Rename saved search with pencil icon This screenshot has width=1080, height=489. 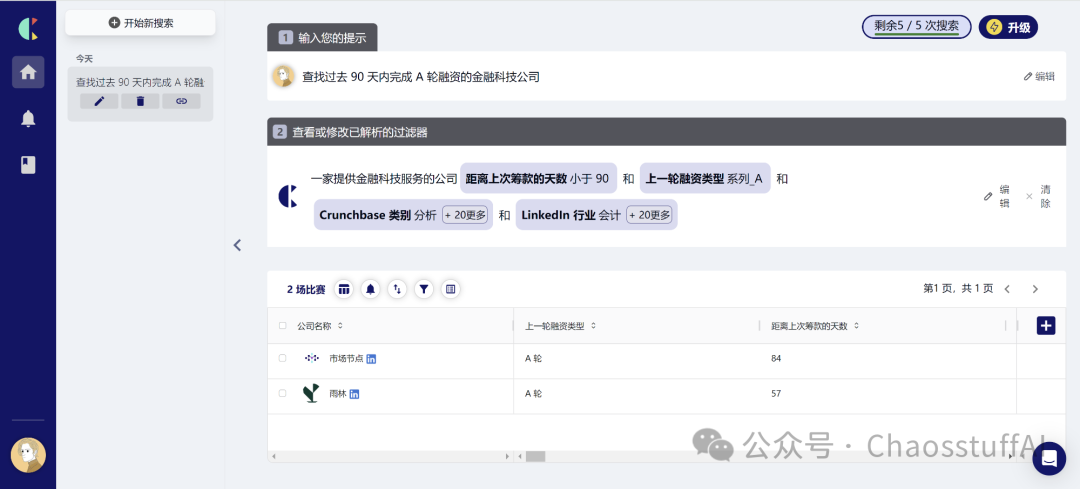click(x=99, y=101)
